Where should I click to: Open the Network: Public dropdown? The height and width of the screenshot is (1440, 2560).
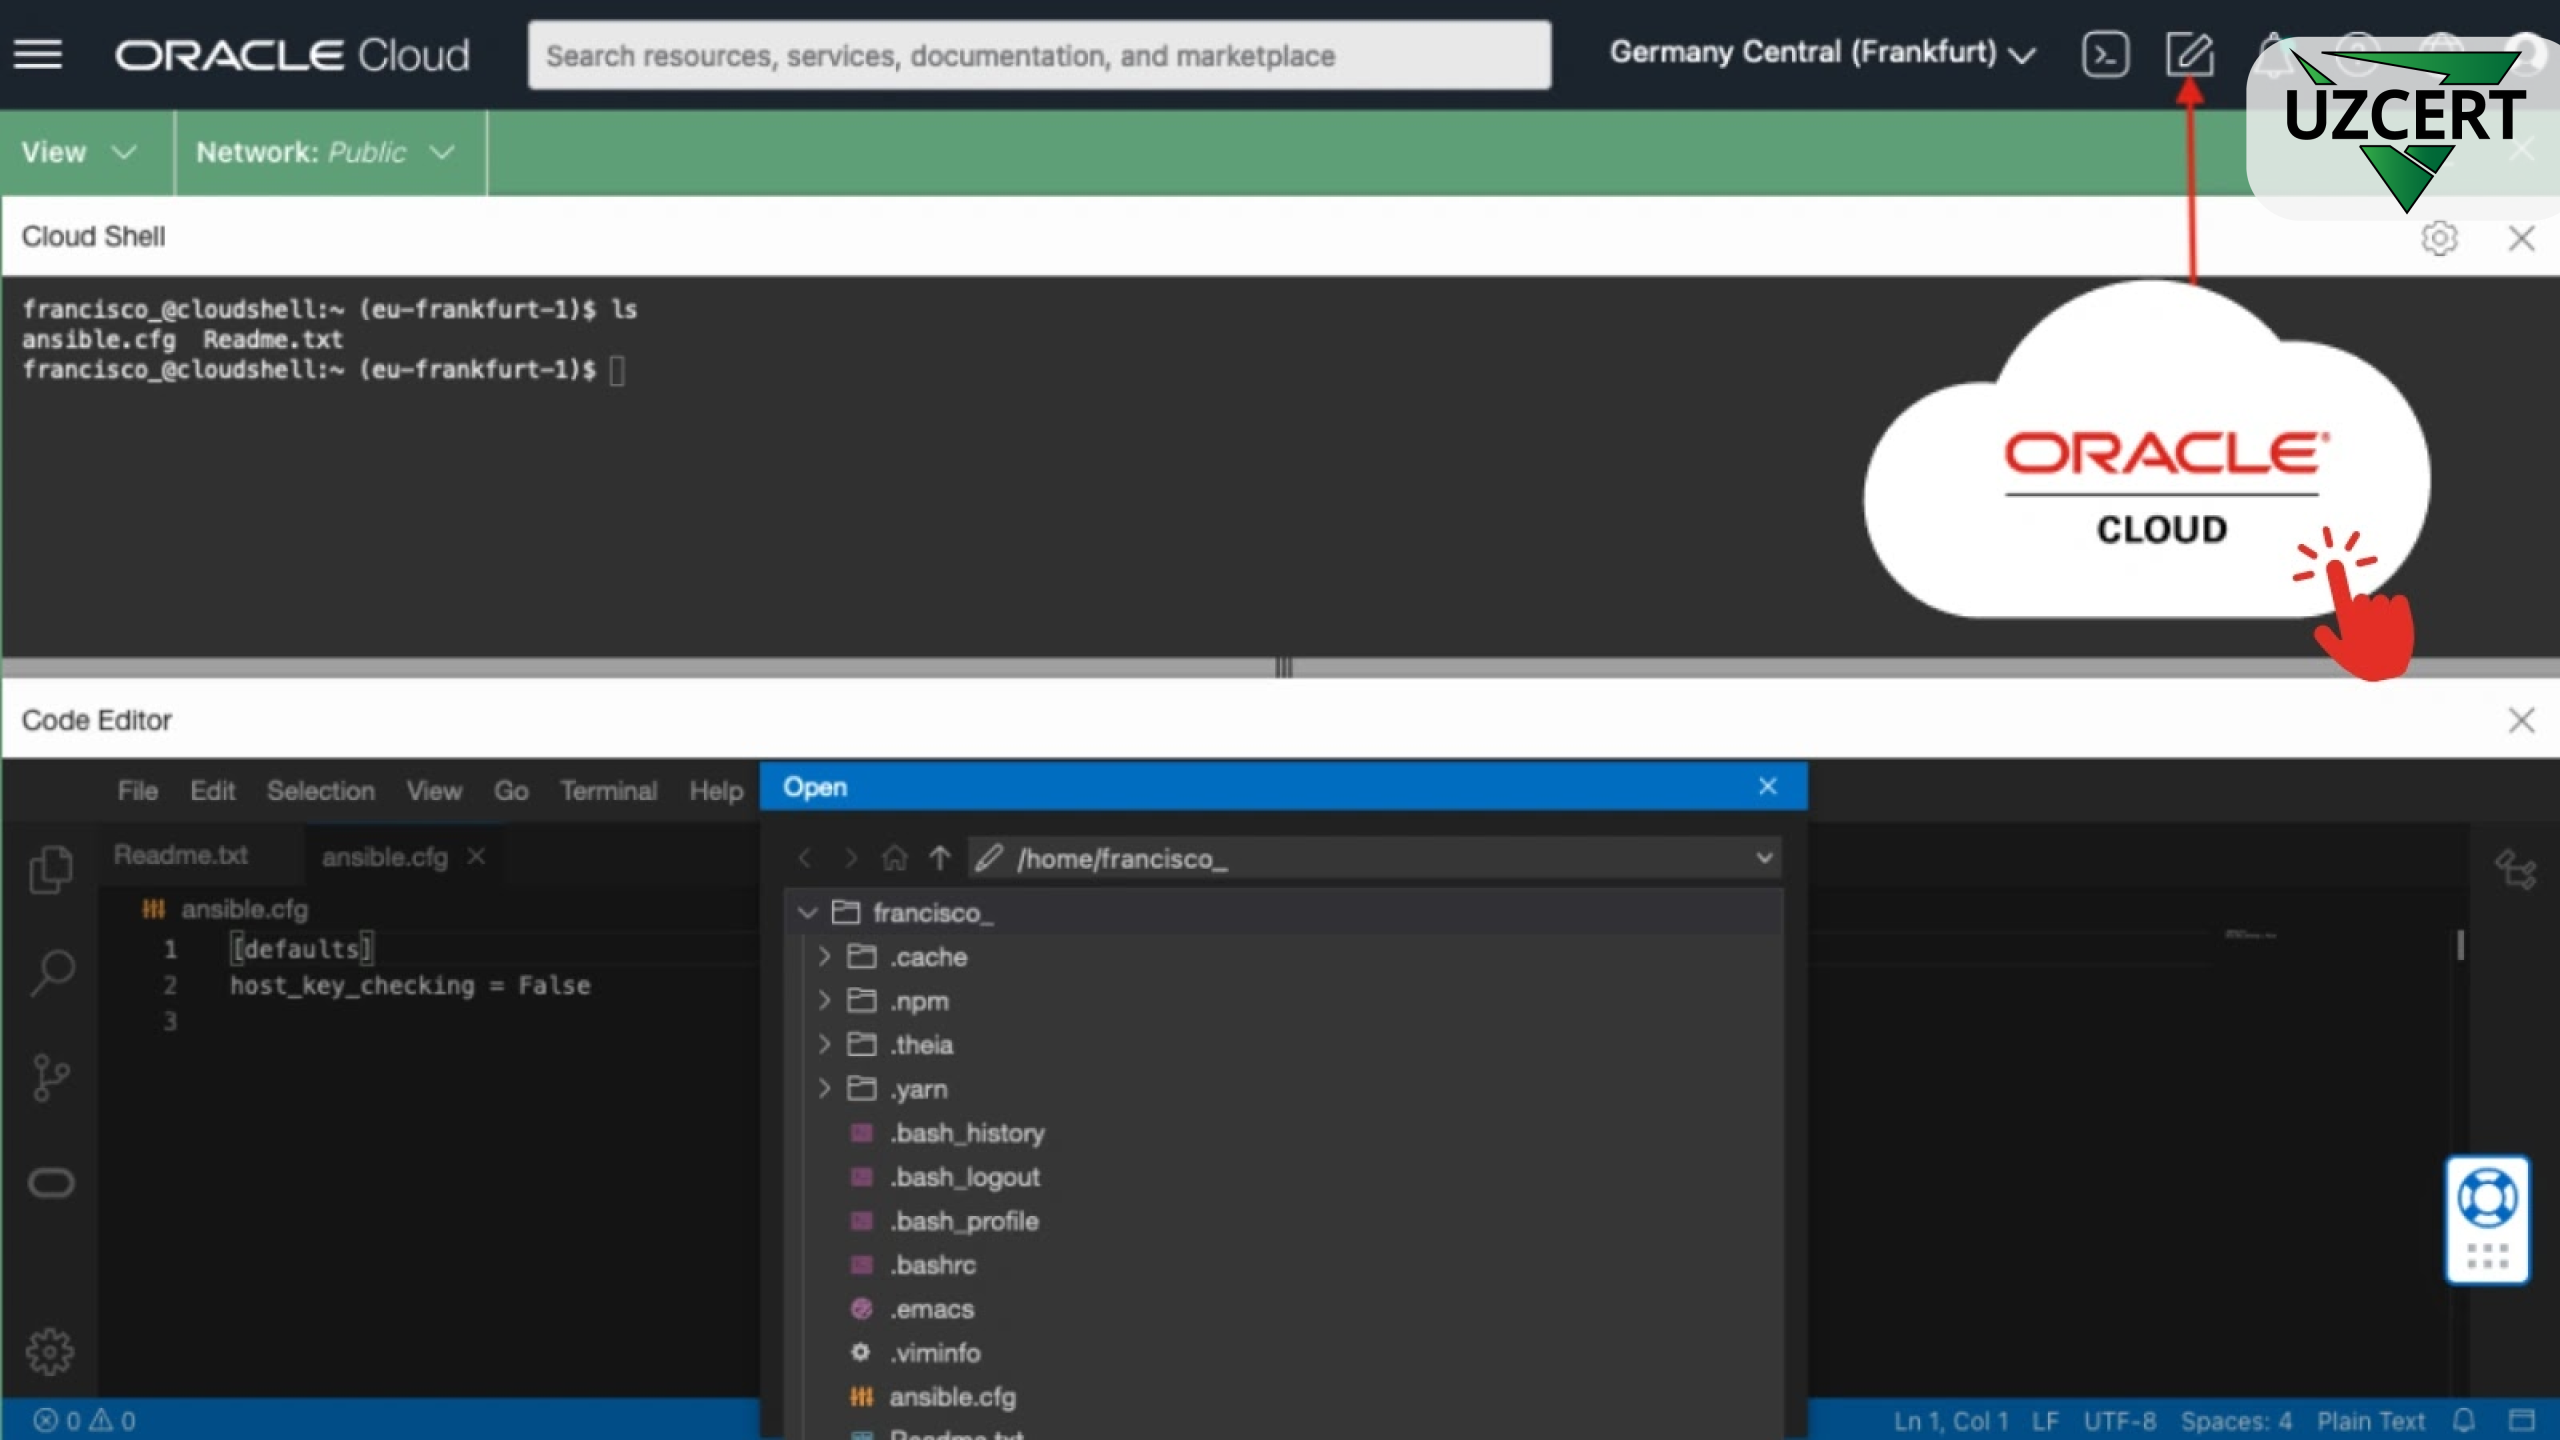point(326,152)
